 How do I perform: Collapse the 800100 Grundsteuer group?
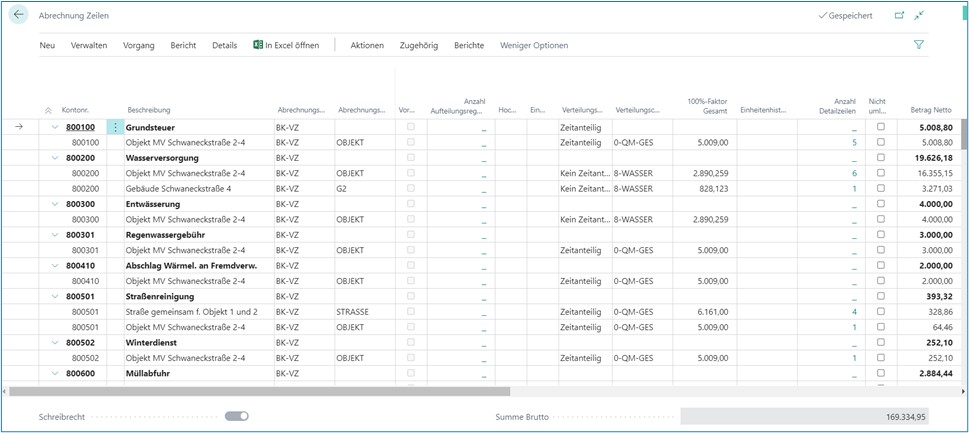tap(55, 128)
